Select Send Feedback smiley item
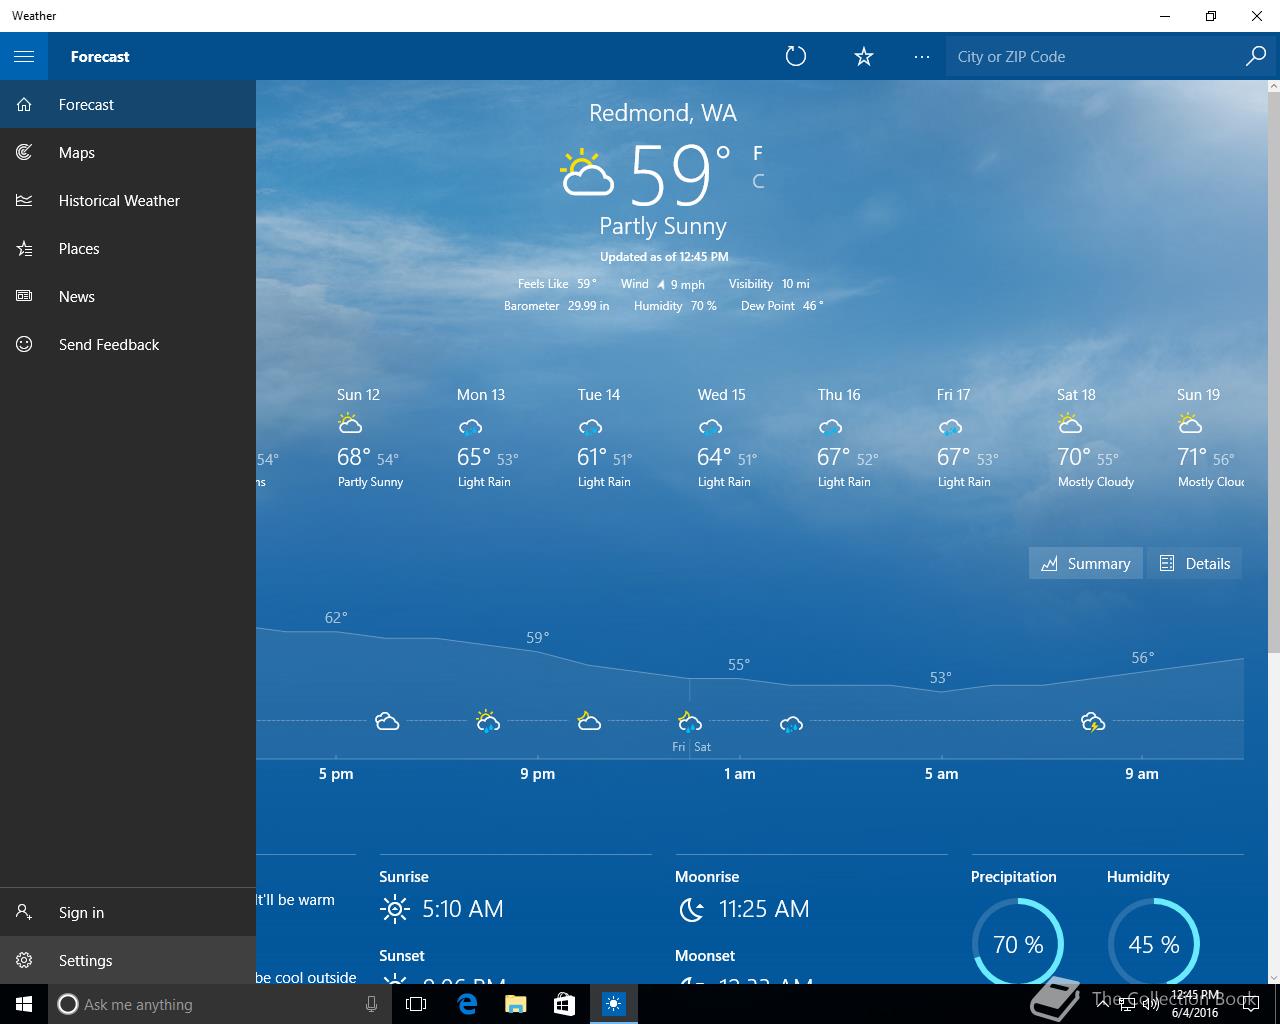This screenshot has height=1024, width=1280. coord(128,344)
